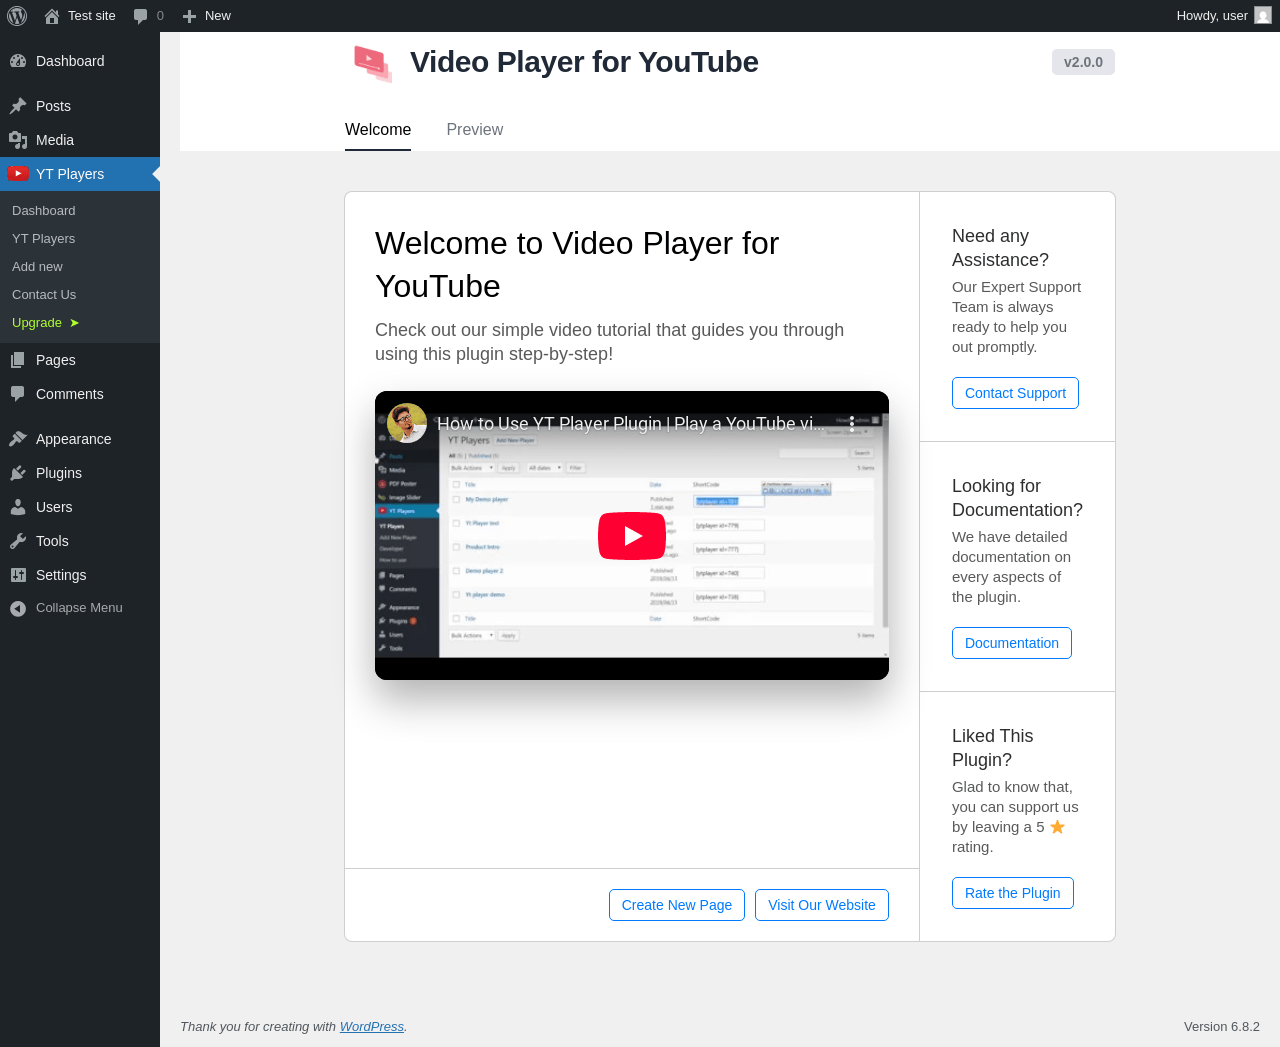Click the home icon beside Test site
This screenshot has height=1047, width=1280.
(x=52, y=16)
